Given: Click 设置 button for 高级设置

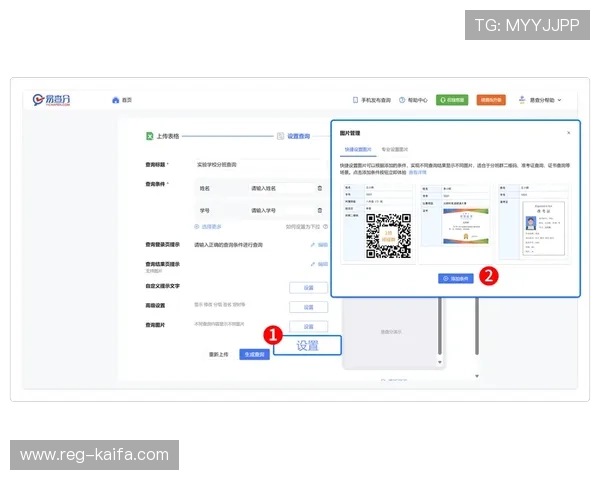Looking at the screenshot, I should tap(308, 307).
